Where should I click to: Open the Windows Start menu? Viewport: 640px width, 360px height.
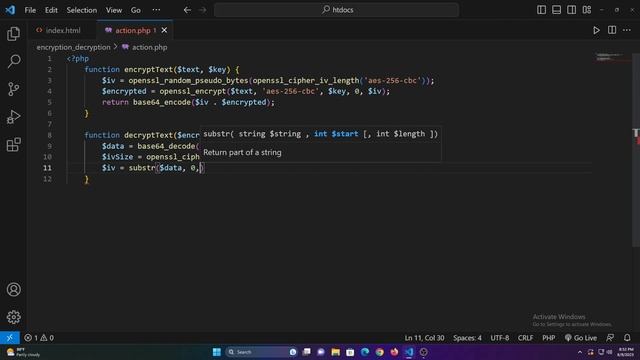(x=217, y=352)
